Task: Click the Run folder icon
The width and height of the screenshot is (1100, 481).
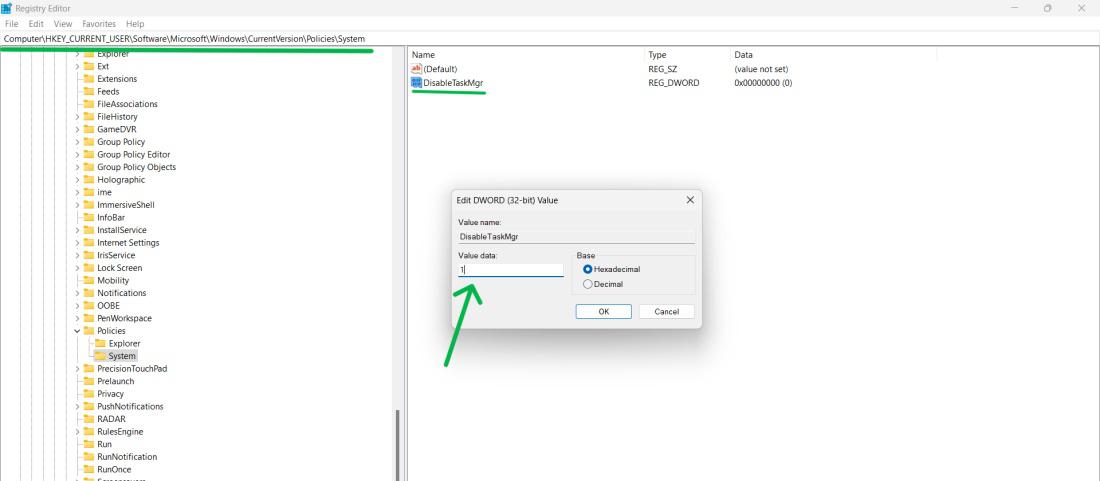Action: point(88,445)
